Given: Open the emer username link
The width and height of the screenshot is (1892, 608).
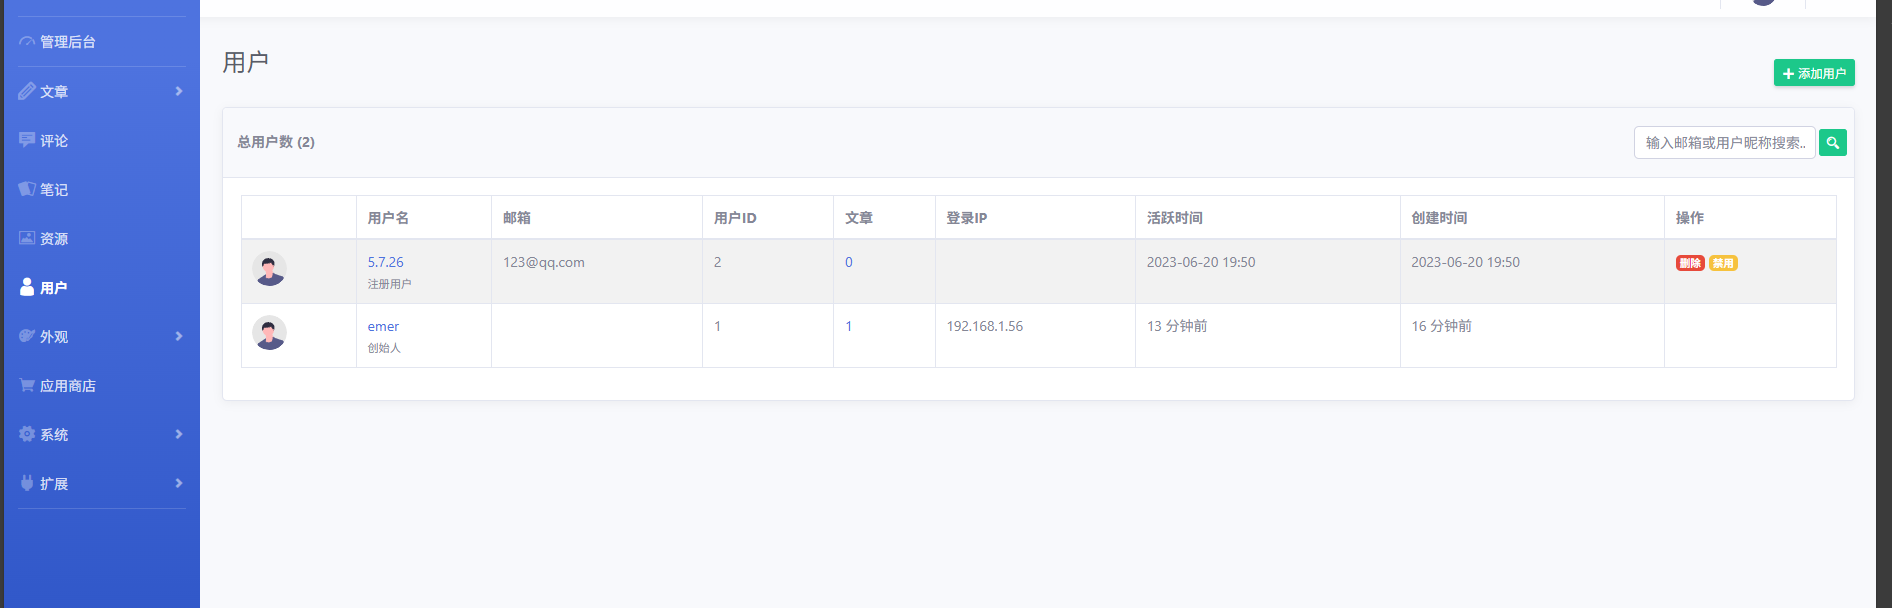Looking at the screenshot, I should [383, 327].
